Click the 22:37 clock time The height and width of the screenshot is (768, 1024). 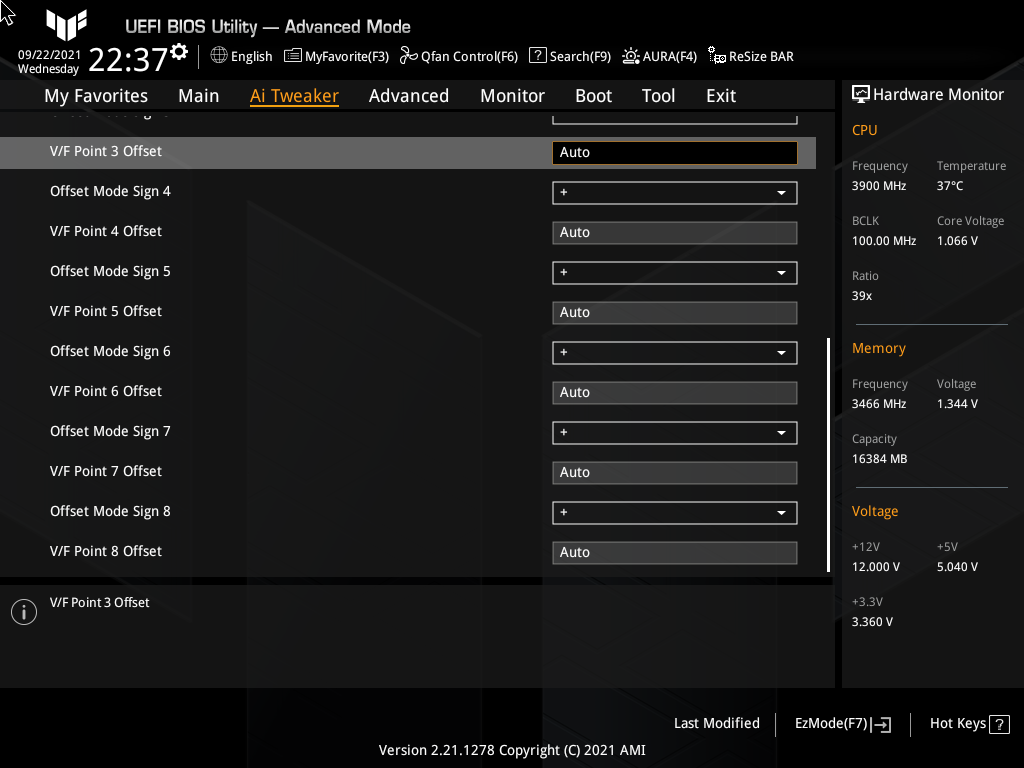point(128,59)
